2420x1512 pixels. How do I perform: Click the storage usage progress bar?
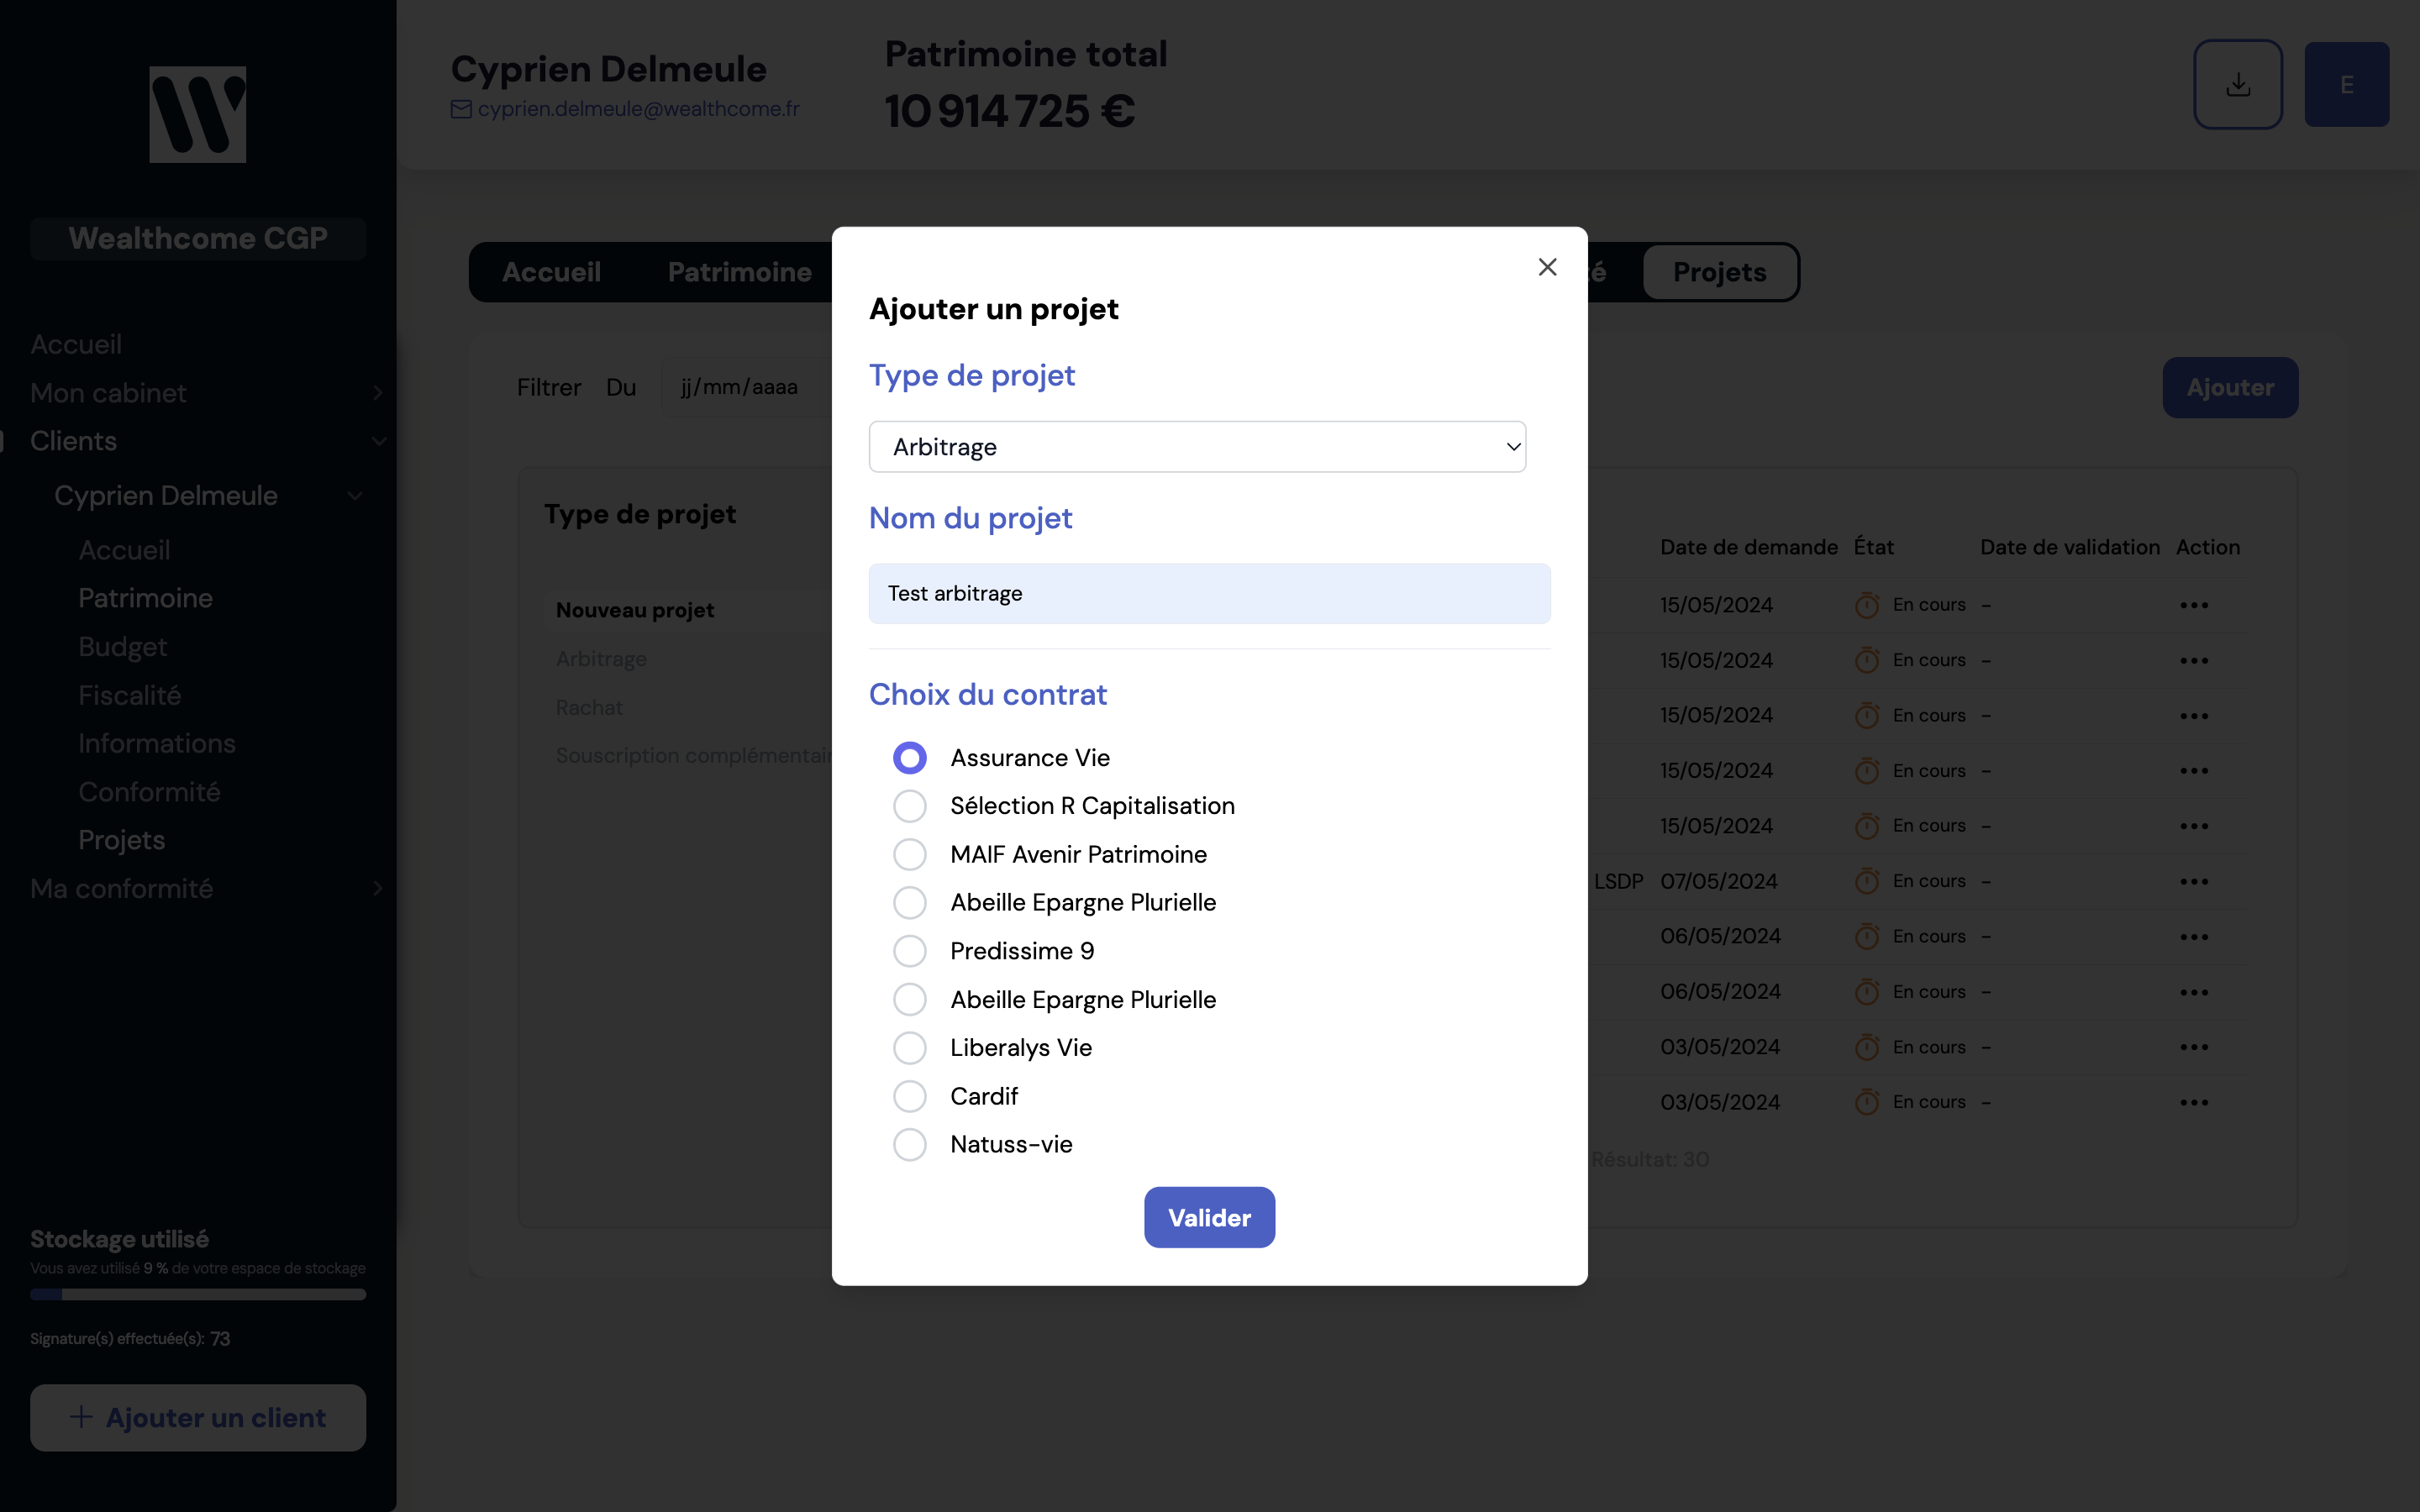[198, 1294]
